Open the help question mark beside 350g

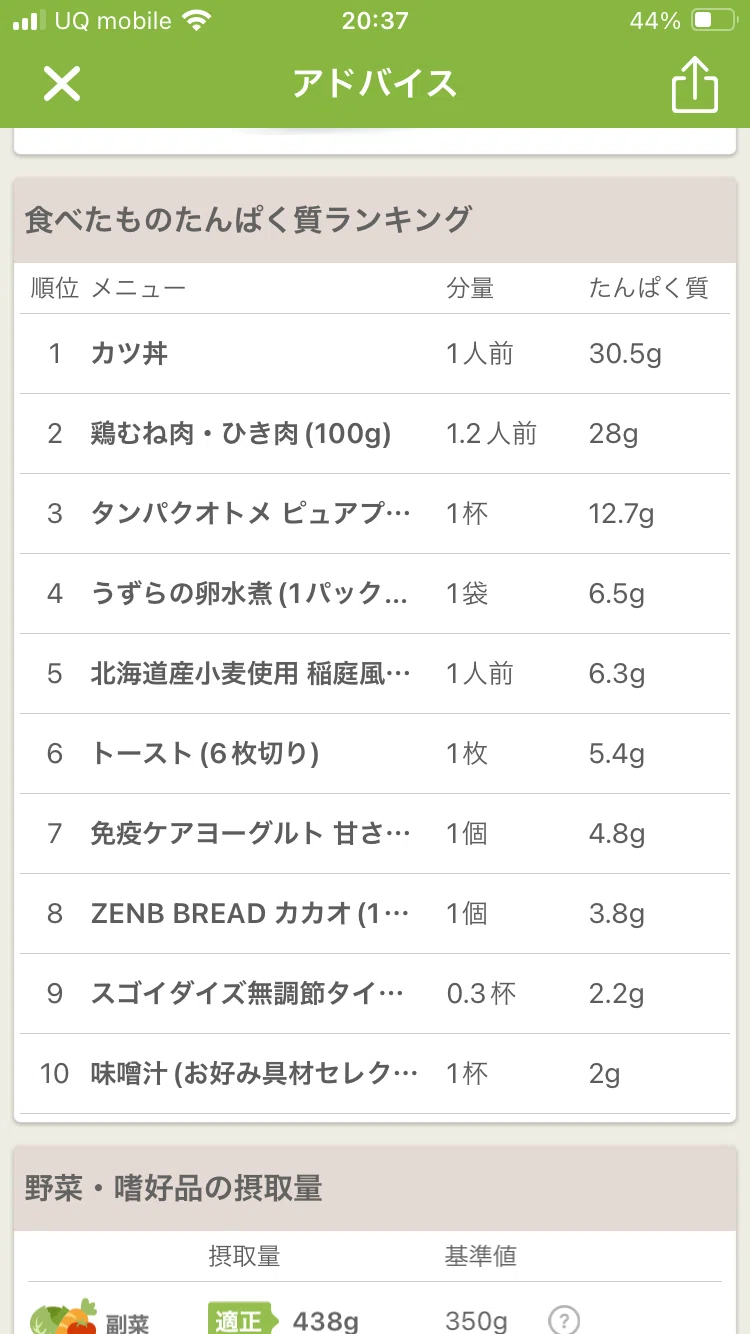pyautogui.click(x=564, y=1320)
